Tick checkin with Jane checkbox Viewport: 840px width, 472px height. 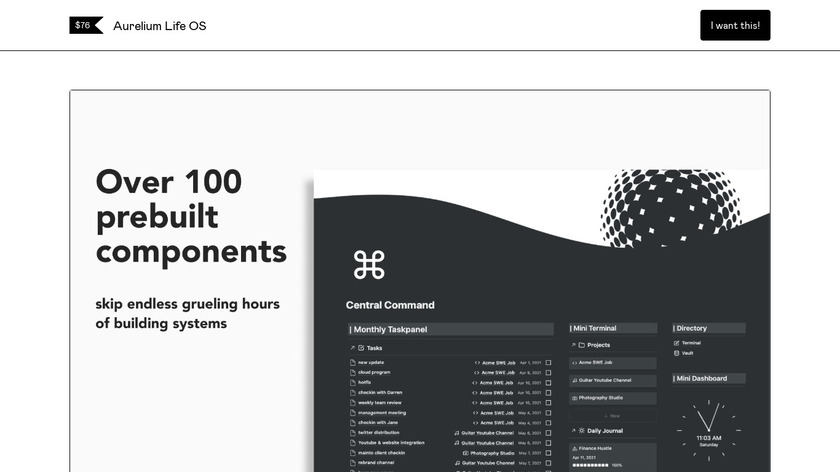tap(548, 423)
